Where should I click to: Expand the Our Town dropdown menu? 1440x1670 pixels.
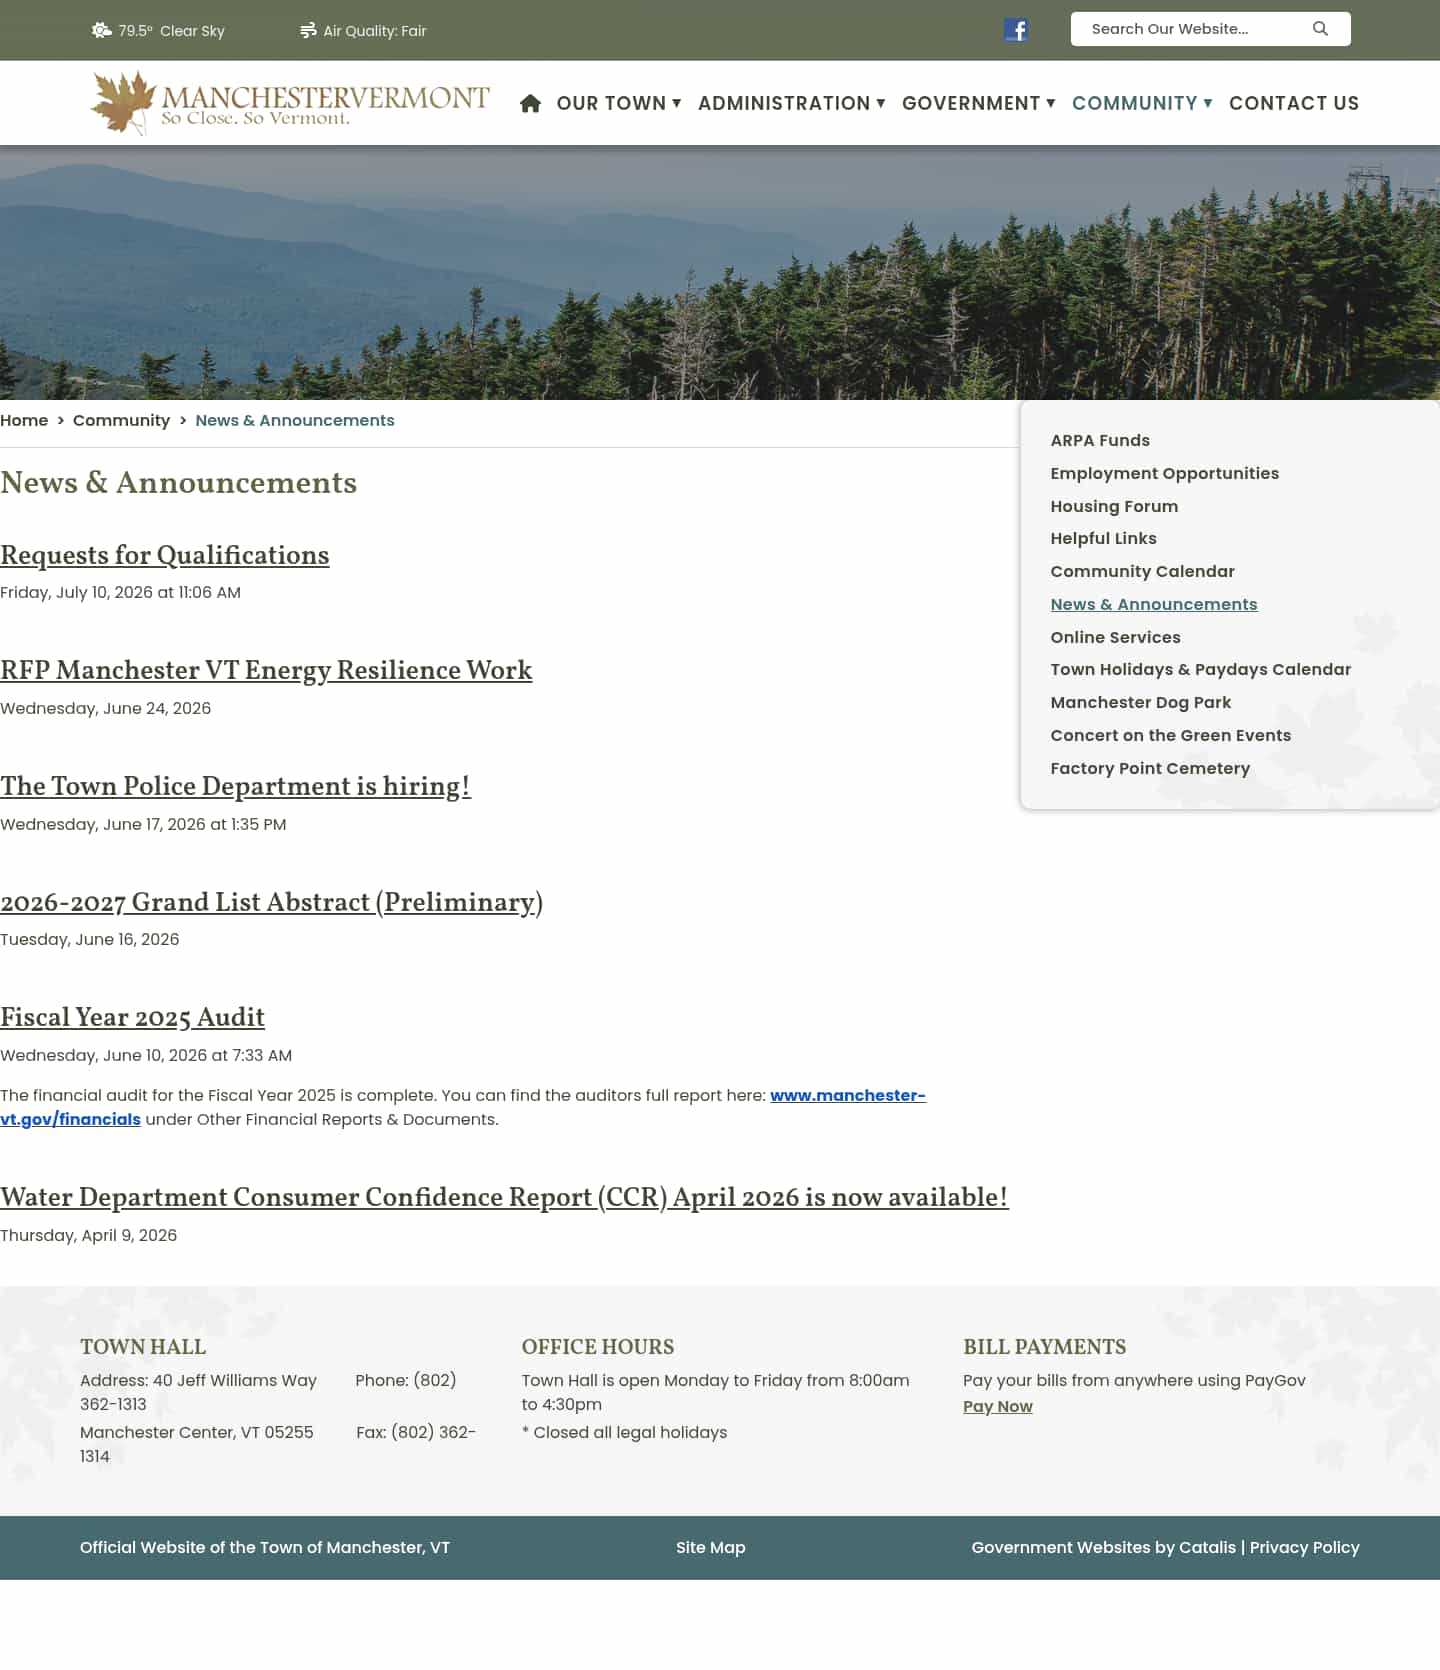pos(619,103)
